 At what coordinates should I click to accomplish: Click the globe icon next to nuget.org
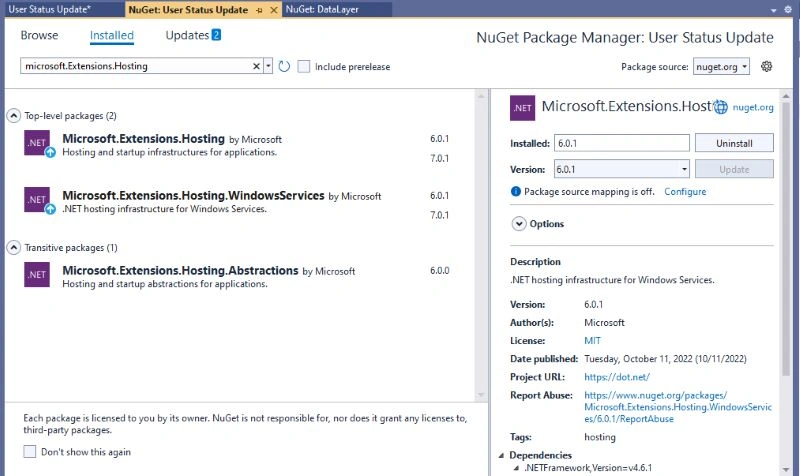[720, 107]
